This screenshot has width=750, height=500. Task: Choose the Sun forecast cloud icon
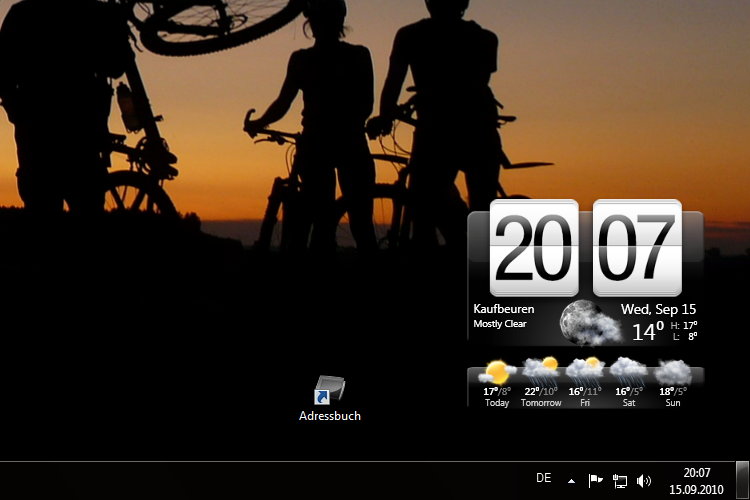[672, 372]
